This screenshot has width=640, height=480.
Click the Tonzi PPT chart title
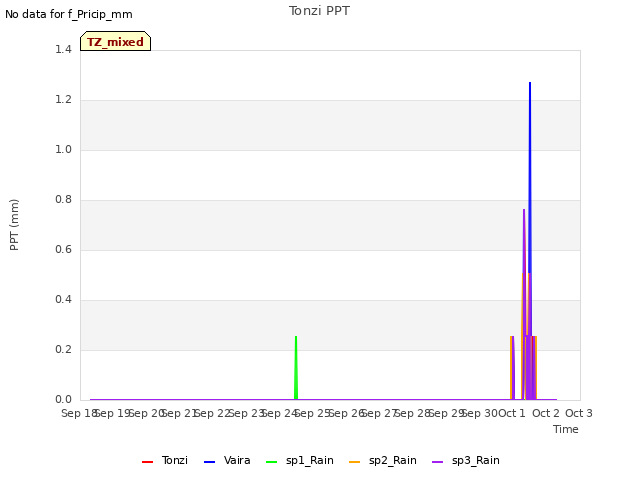tap(319, 11)
